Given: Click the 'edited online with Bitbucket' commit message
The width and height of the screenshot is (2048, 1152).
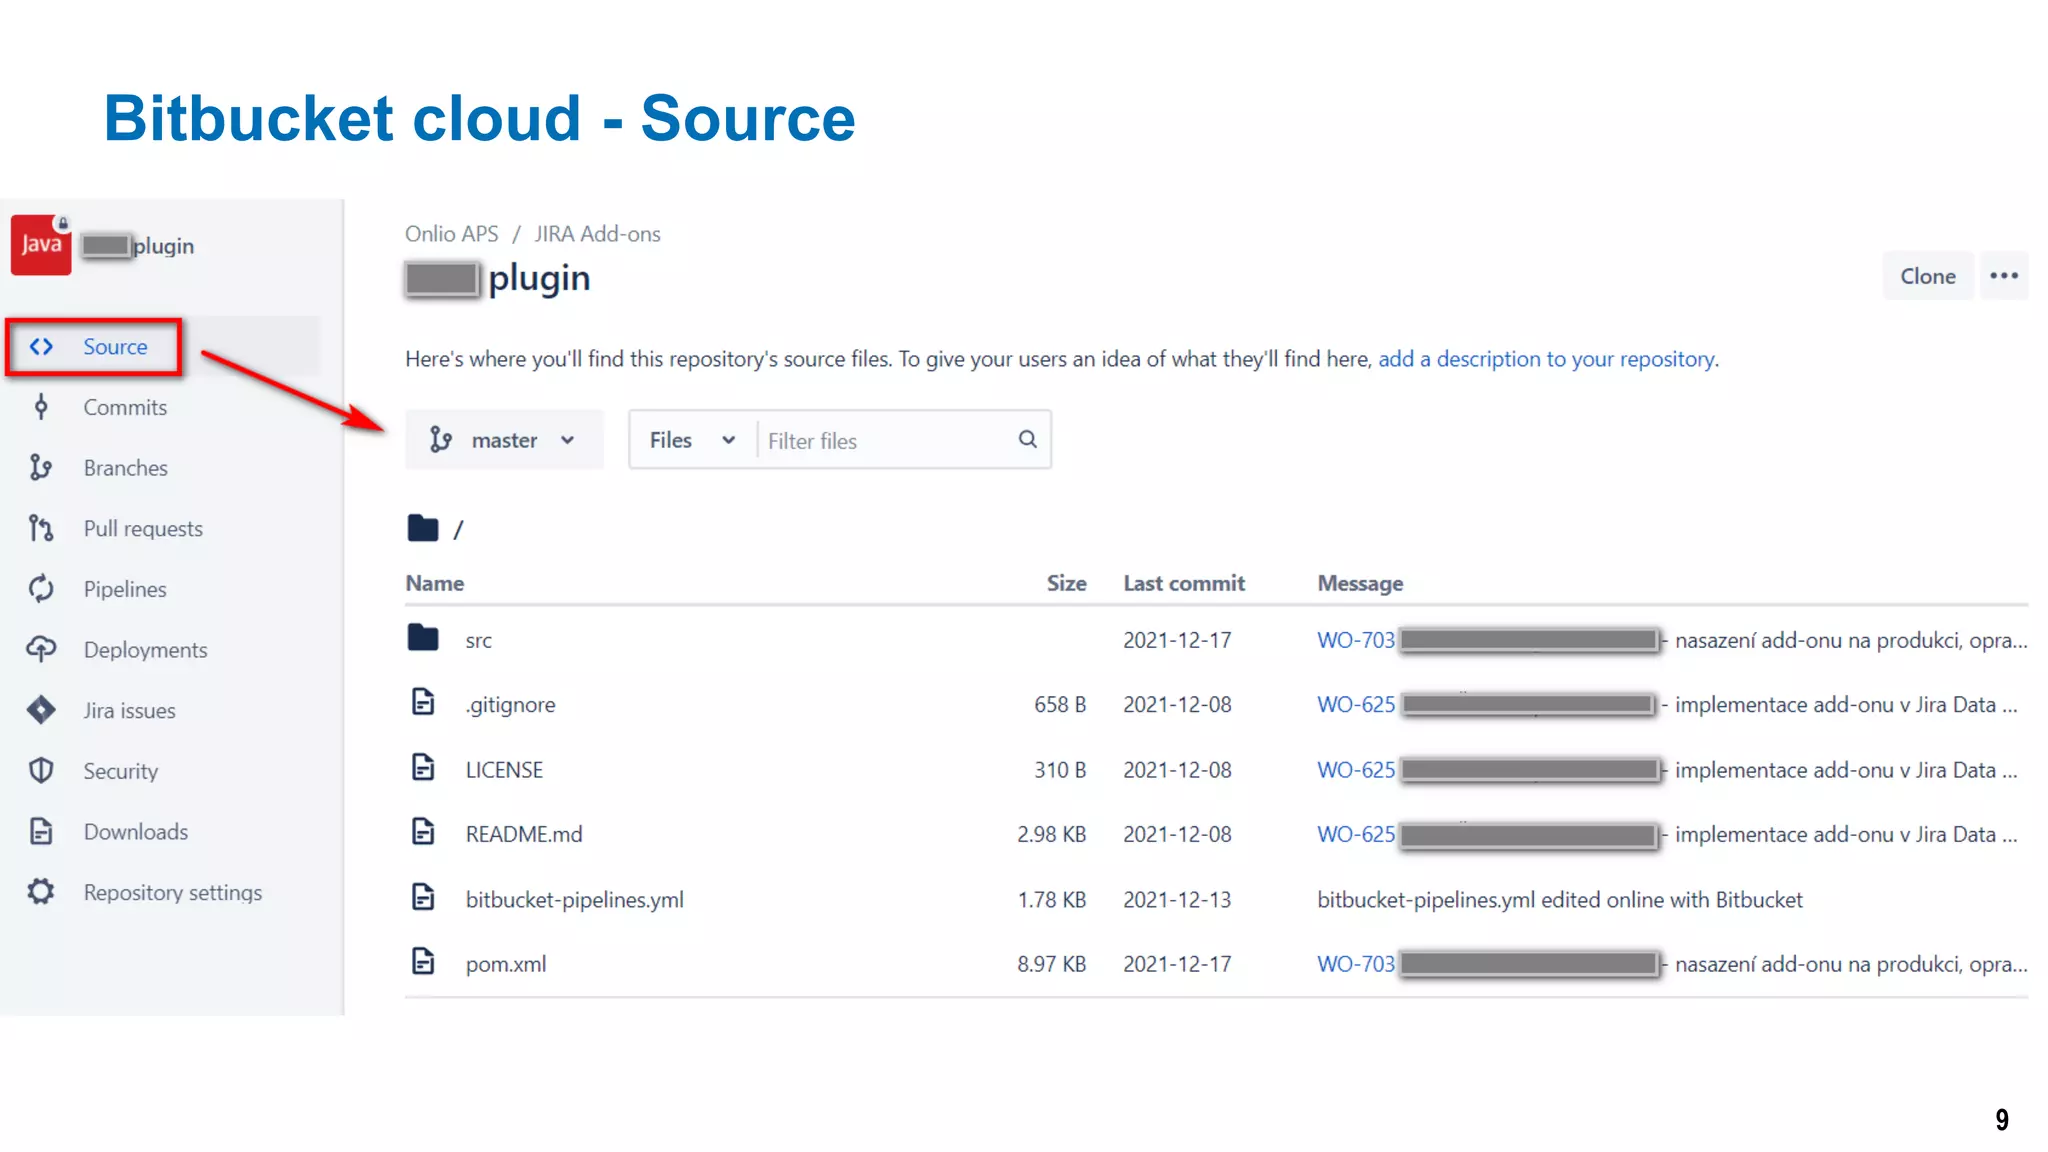Looking at the screenshot, I should (x=1560, y=900).
